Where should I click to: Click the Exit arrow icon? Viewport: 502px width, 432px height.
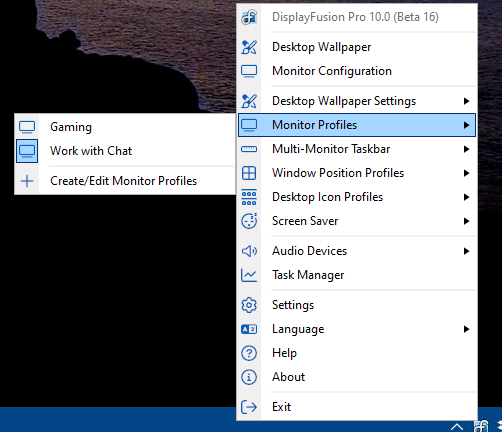[x=249, y=407]
